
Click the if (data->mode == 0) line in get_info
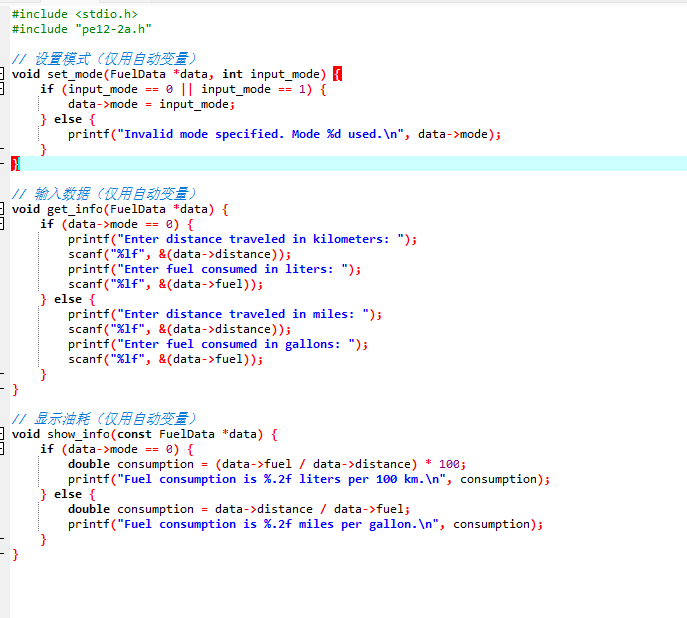click(117, 224)
